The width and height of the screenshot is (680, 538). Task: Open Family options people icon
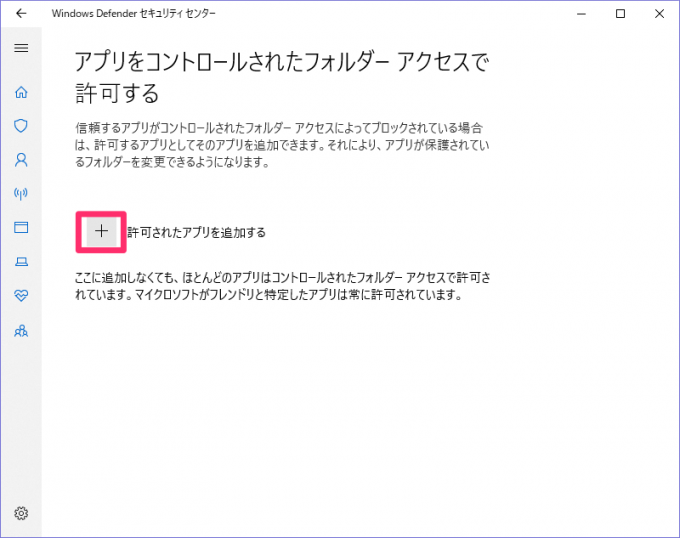pyautogui.click(x=21, y=331)
